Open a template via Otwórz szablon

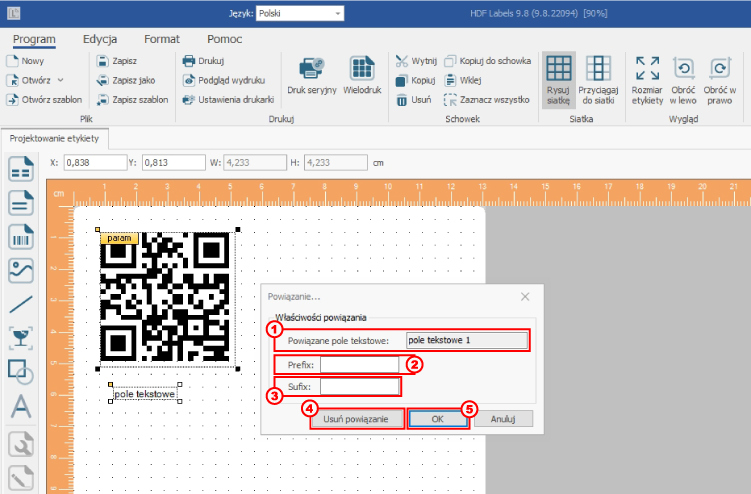pos(44,100)
